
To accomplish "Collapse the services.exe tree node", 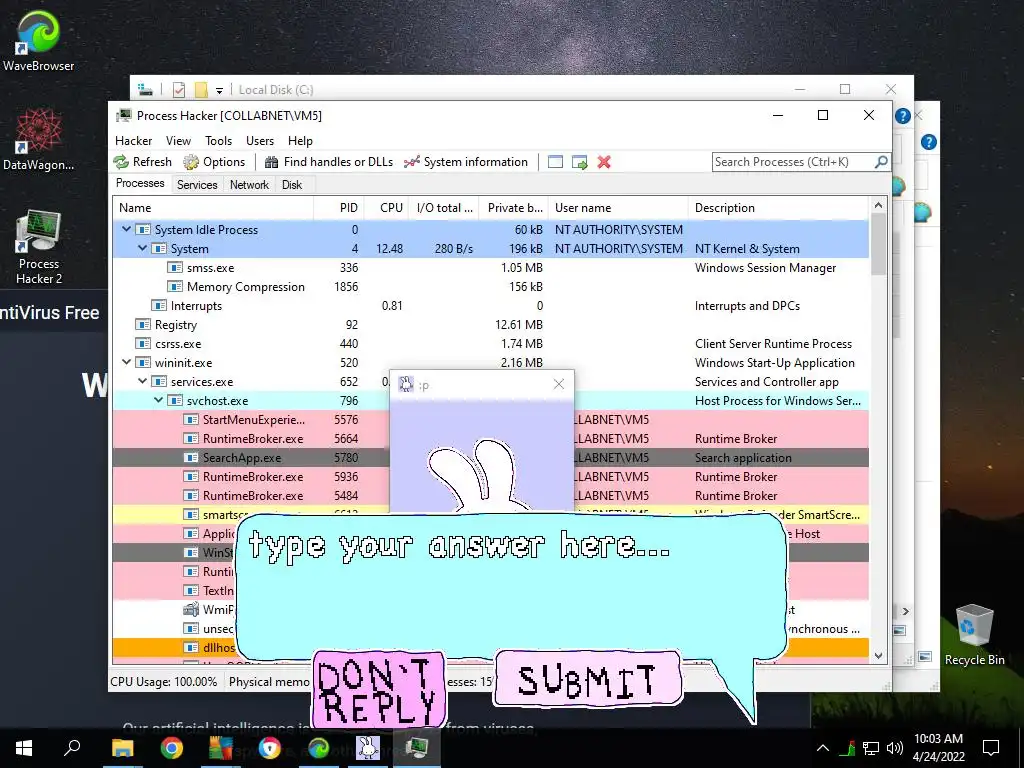I will (x=142, y=381).
